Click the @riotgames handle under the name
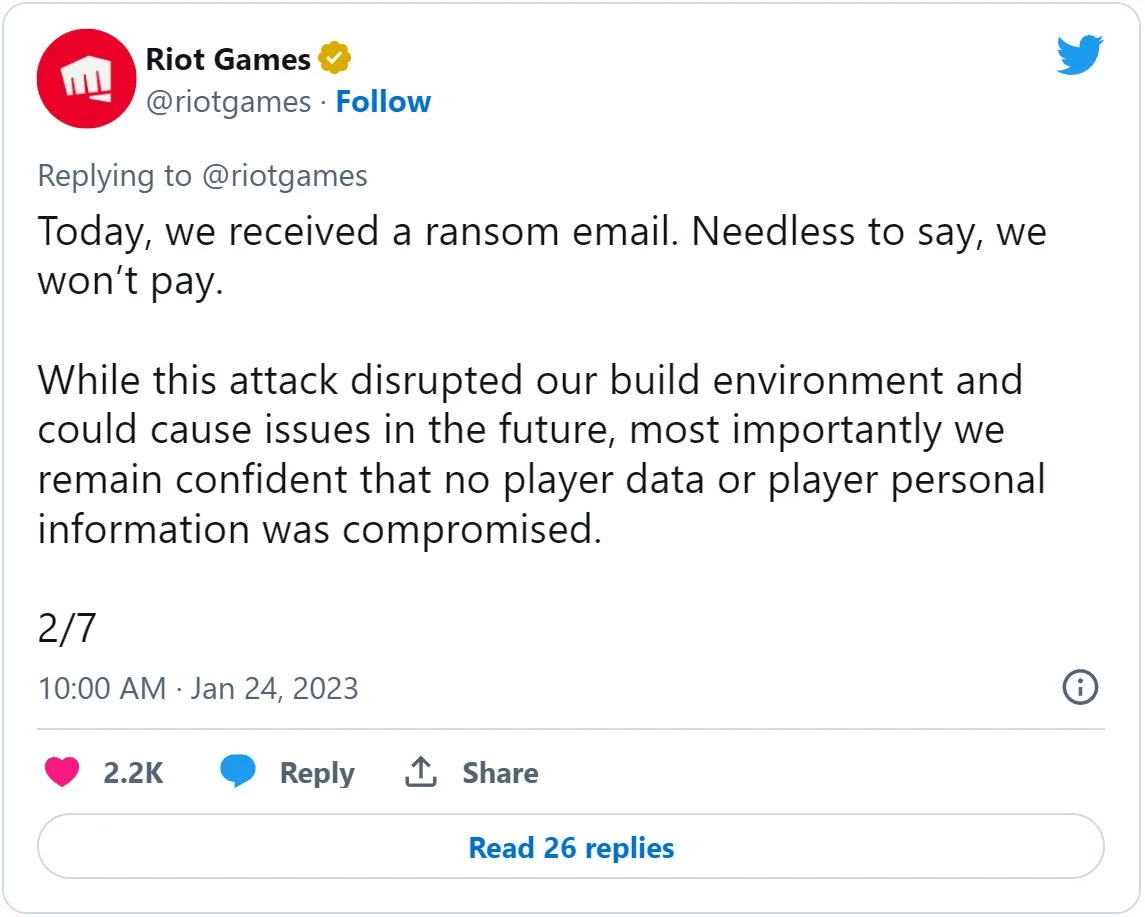The image size is (1145, 917). tap(228, 102)
